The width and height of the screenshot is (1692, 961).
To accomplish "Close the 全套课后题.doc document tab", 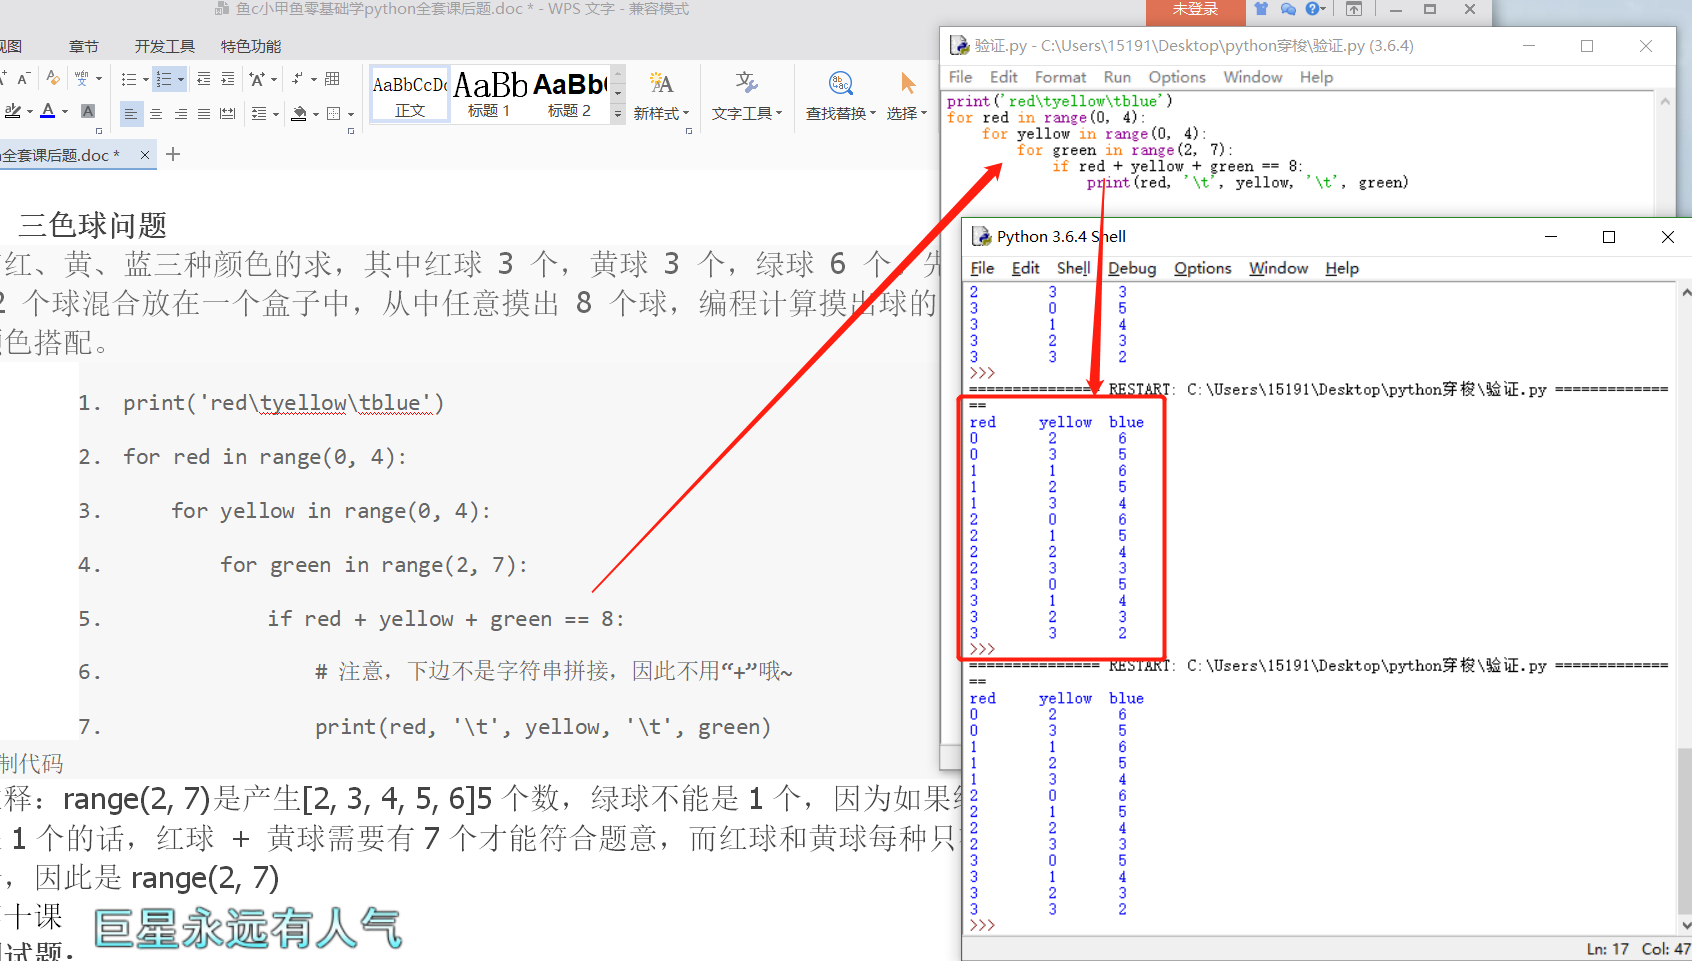I will tap(145, 155).
